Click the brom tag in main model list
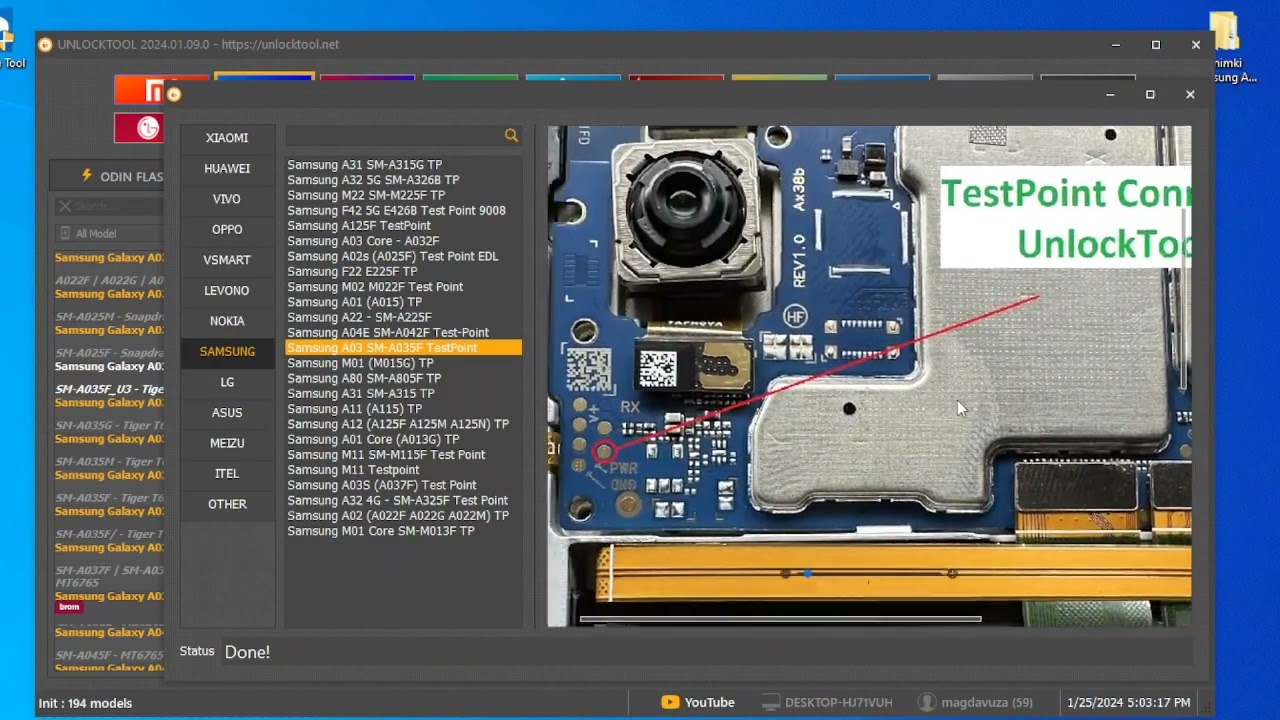The height and width of the screenshot is (720, 1280). 69,607
